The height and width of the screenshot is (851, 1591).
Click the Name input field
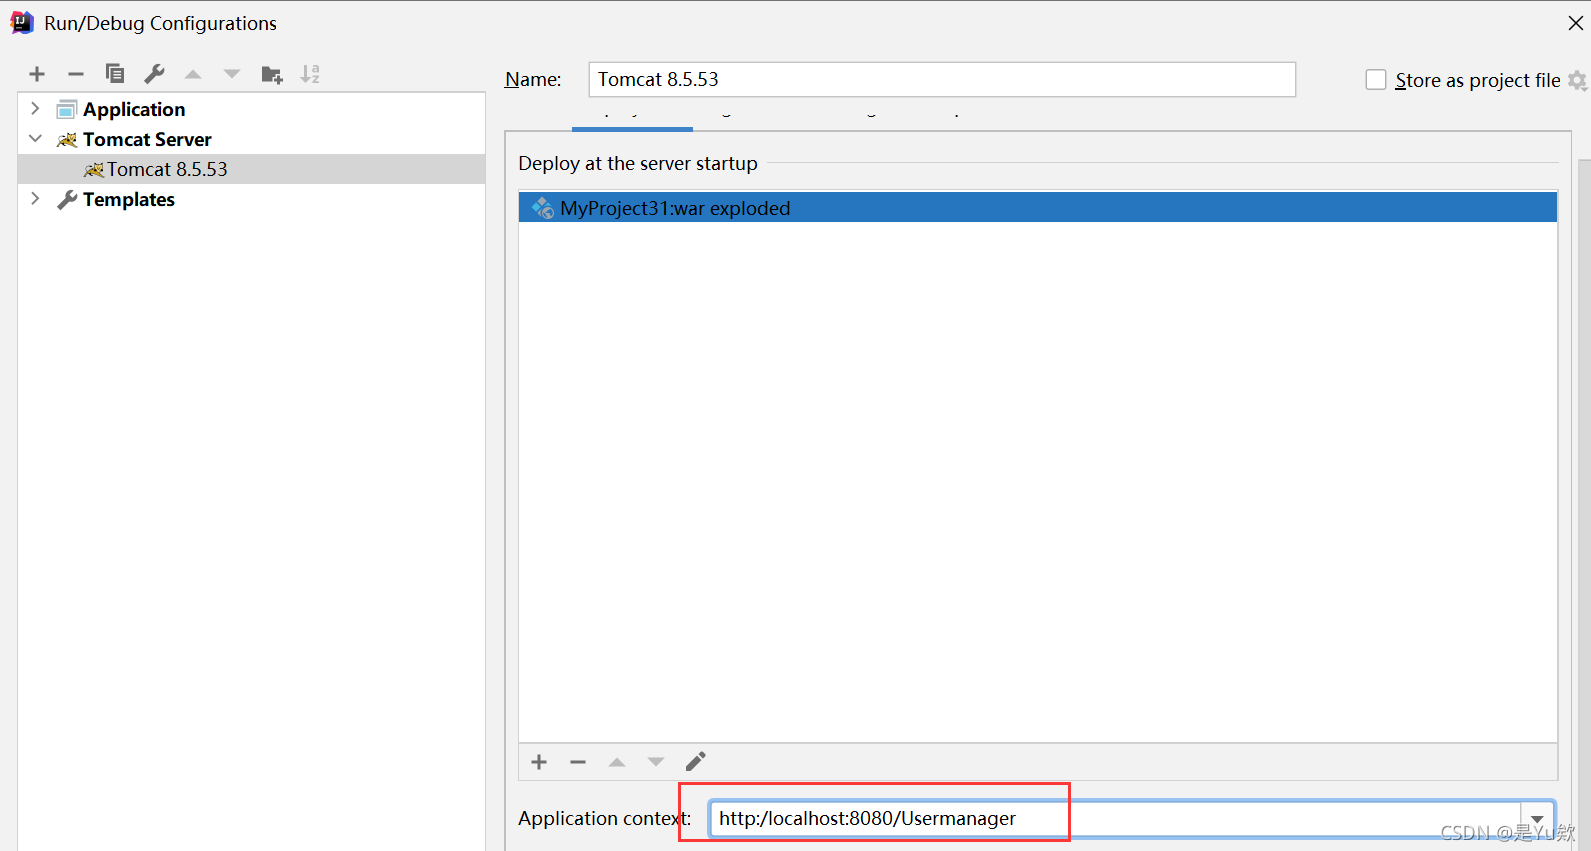point(942,79)
